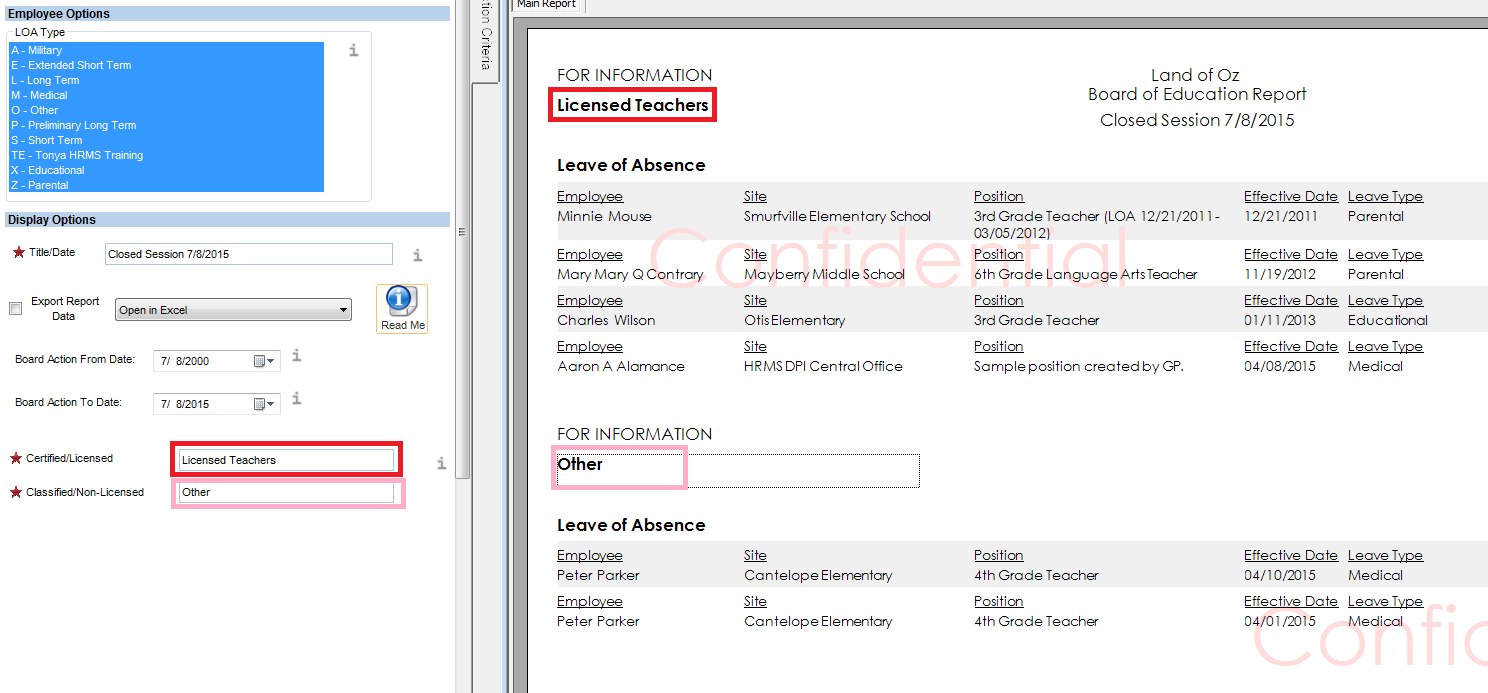Click the Leave Type header link for Charles Wilson
The height and width of the screenshot is (693, 1488).
click(1386, 300)
